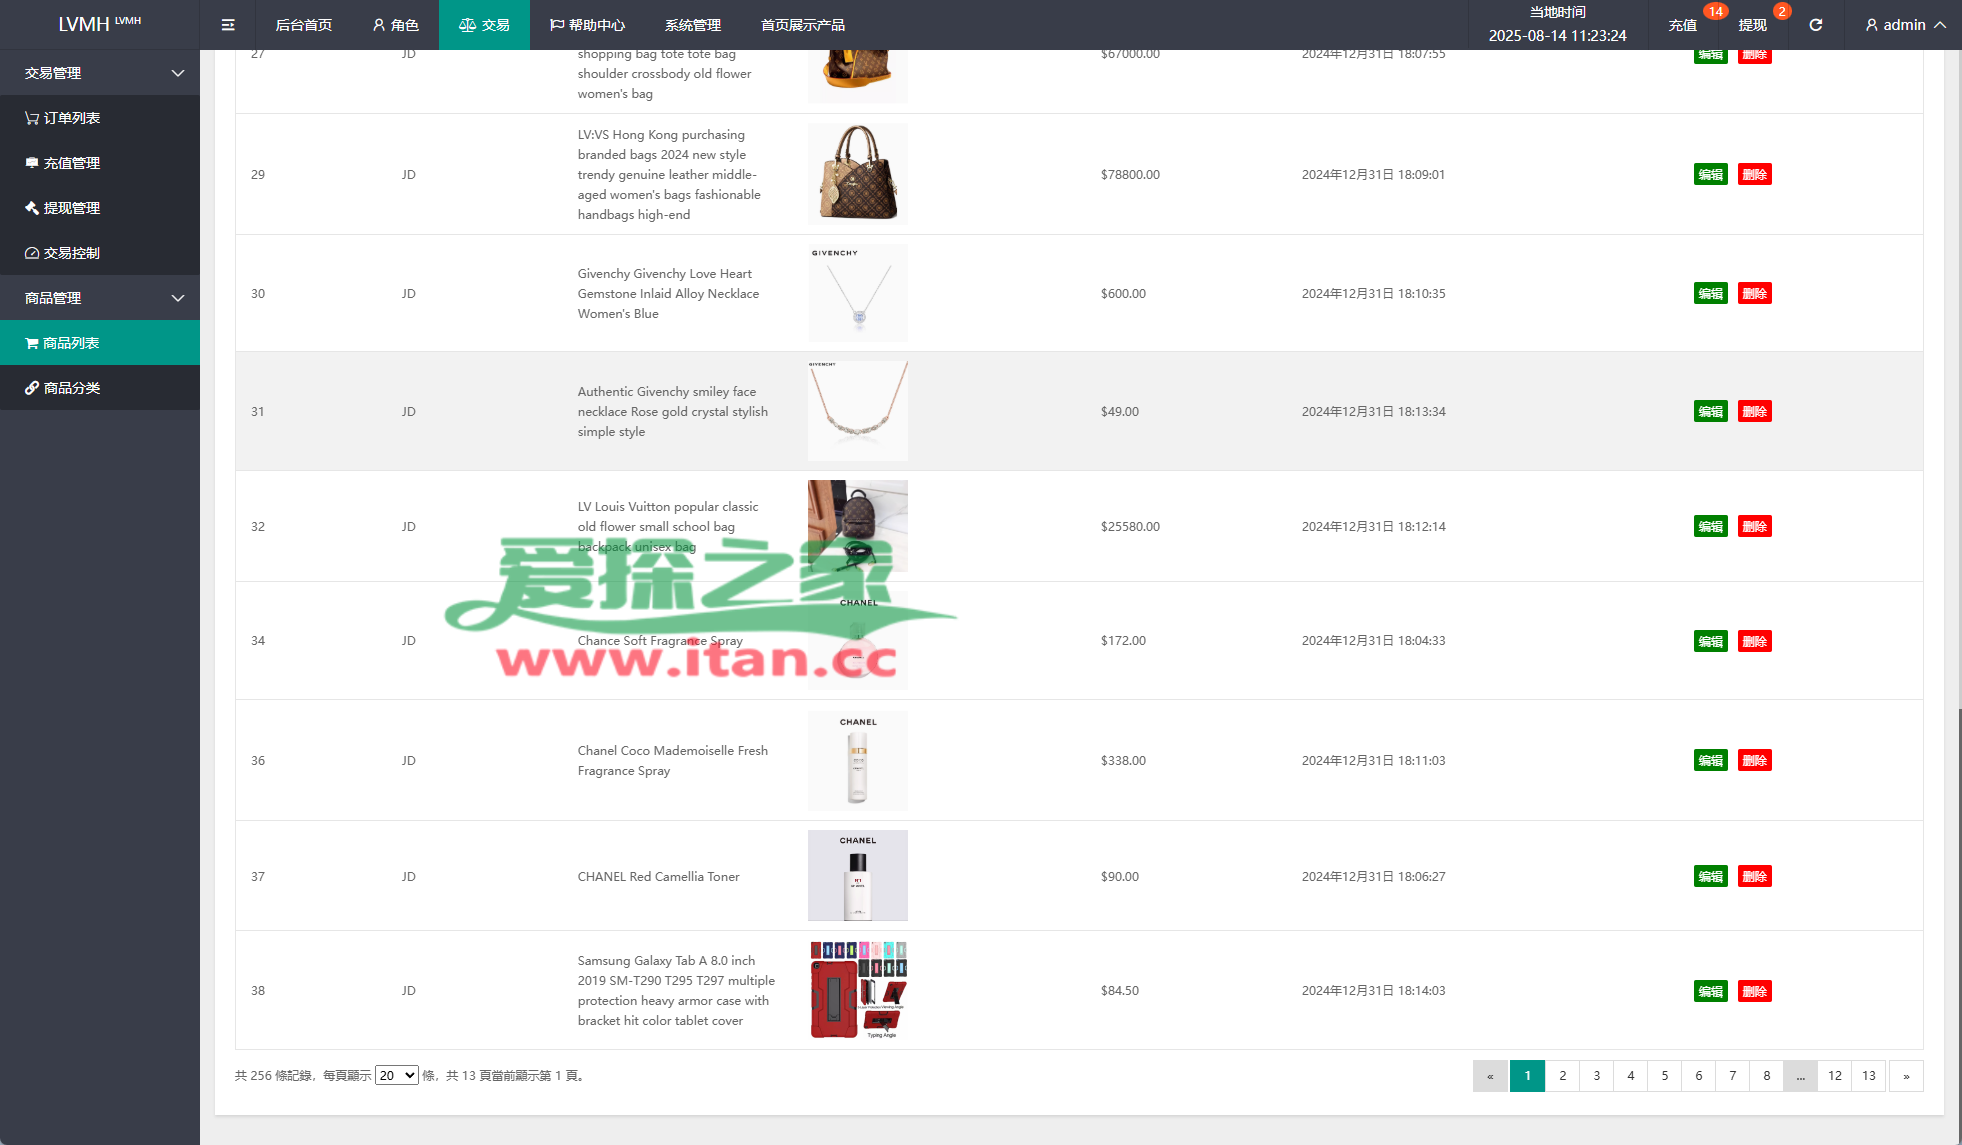Click the LVMH logo
The height and width of the screenshot is (1145, 1962).
pos(100,25)
